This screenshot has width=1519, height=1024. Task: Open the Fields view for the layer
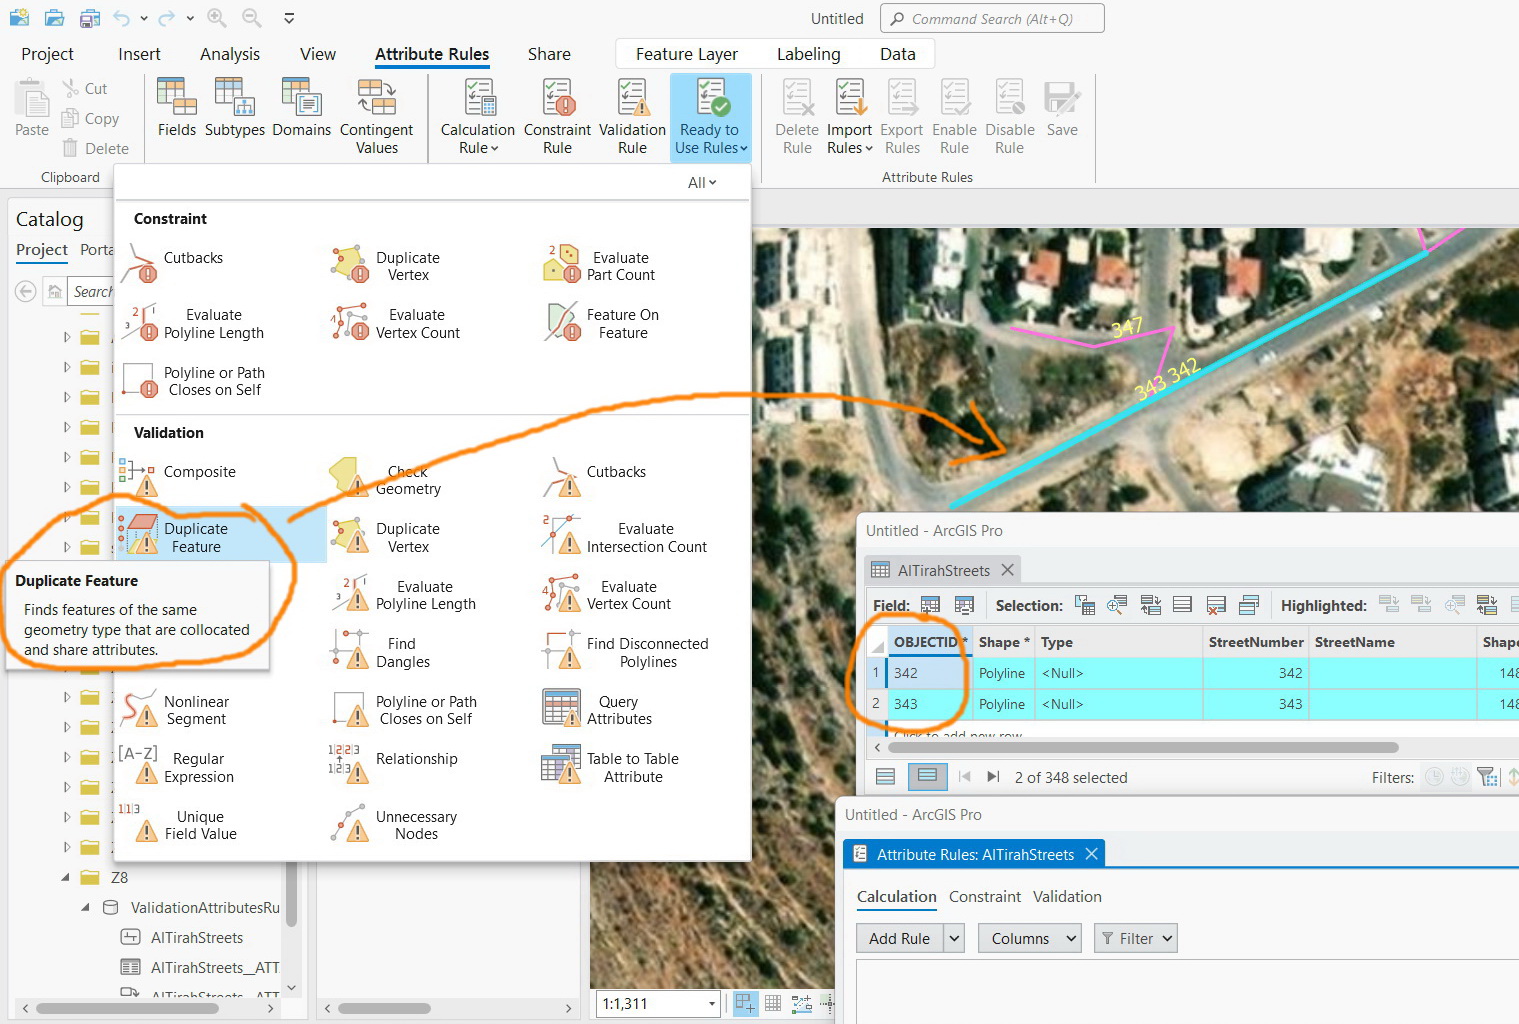tap(176, 110)
